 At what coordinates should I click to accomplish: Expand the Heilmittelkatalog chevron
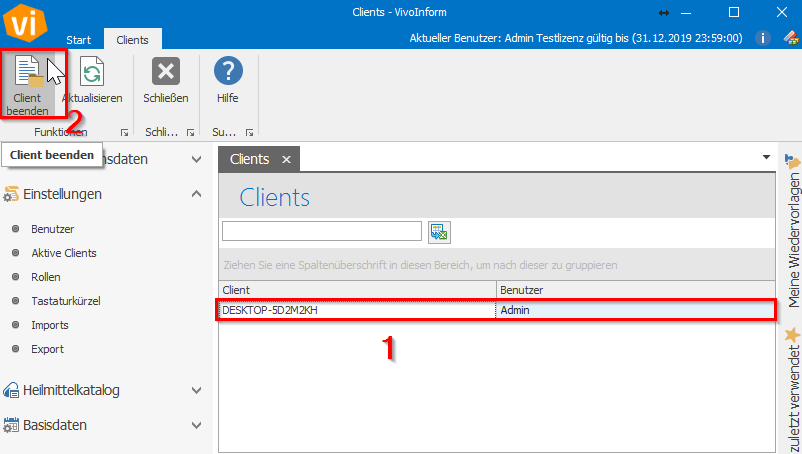pyautogui.click(x=196, y=391)
